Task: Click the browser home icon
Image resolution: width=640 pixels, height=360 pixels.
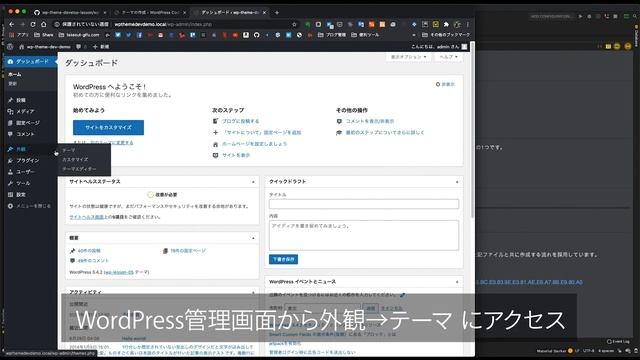Action: 44,24
